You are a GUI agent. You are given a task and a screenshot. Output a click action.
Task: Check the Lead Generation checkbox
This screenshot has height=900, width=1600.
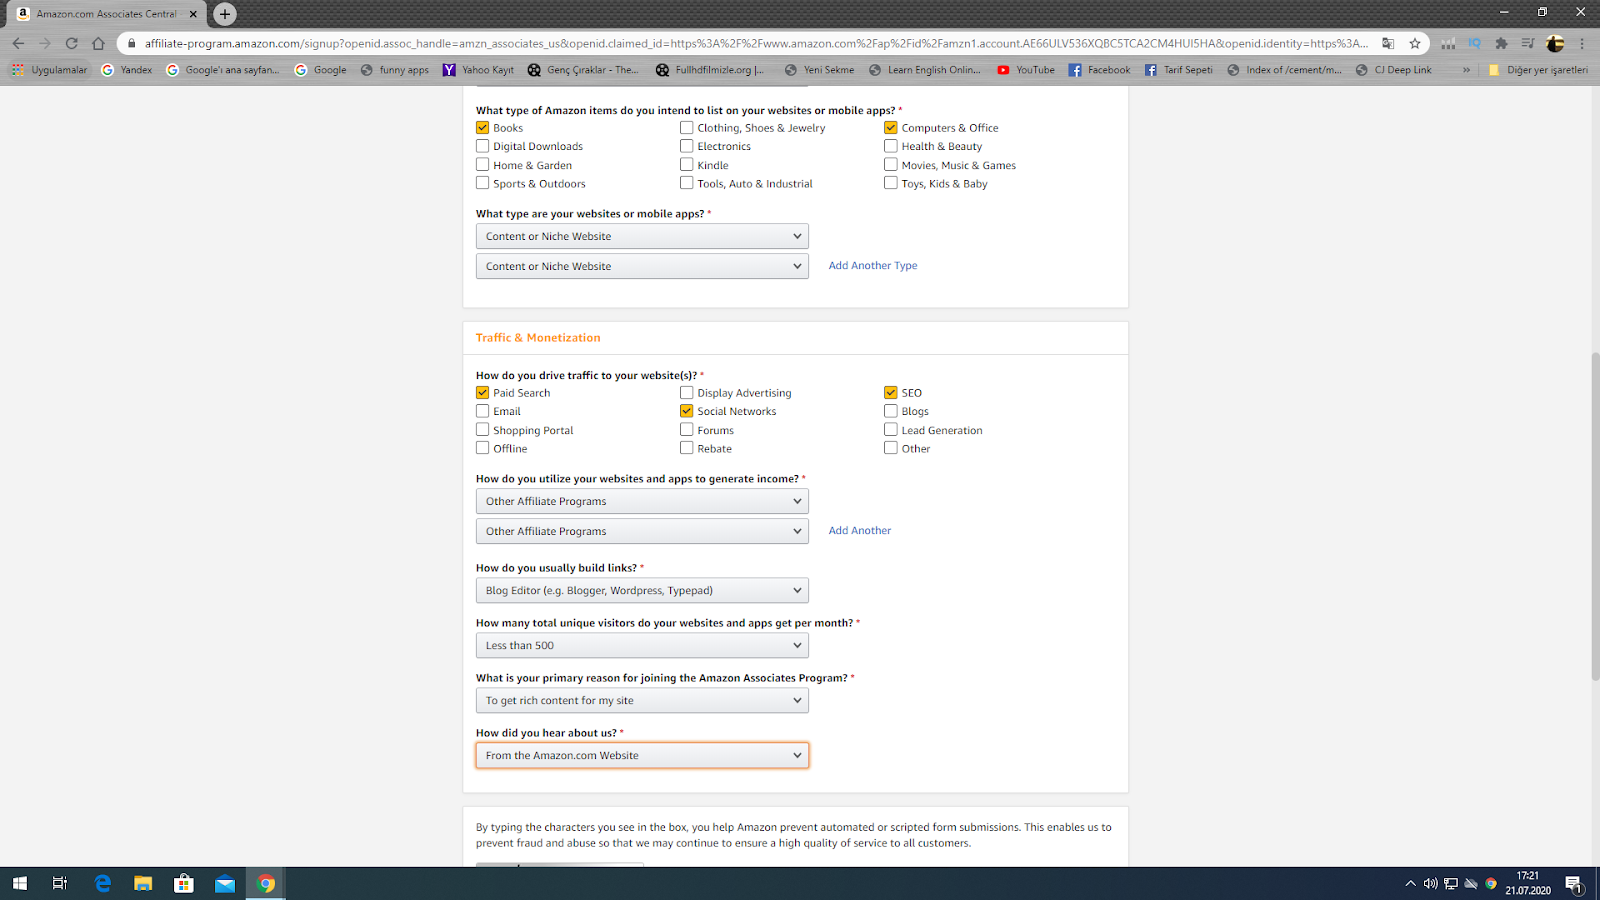(891, 430)
